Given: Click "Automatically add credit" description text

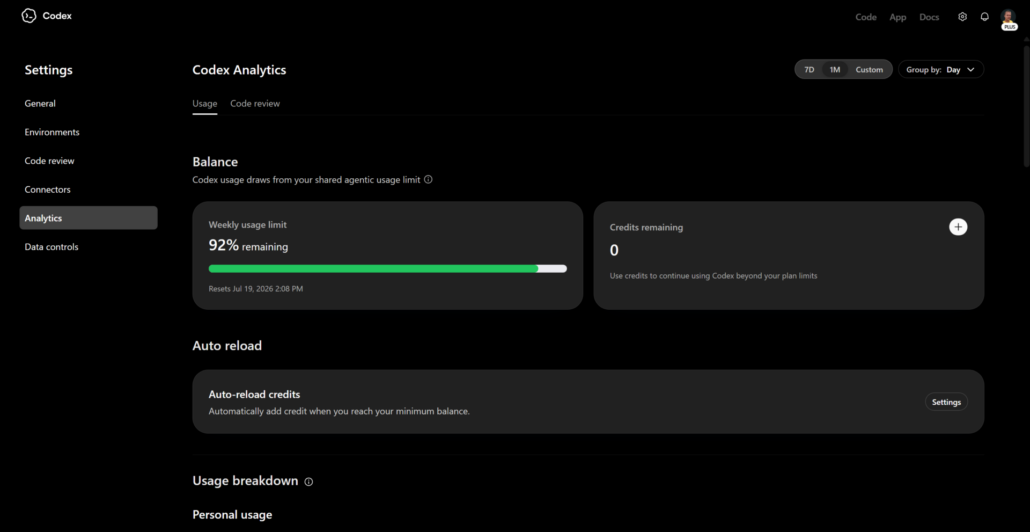Looking at the screenshot, I should tap(339, 412).
